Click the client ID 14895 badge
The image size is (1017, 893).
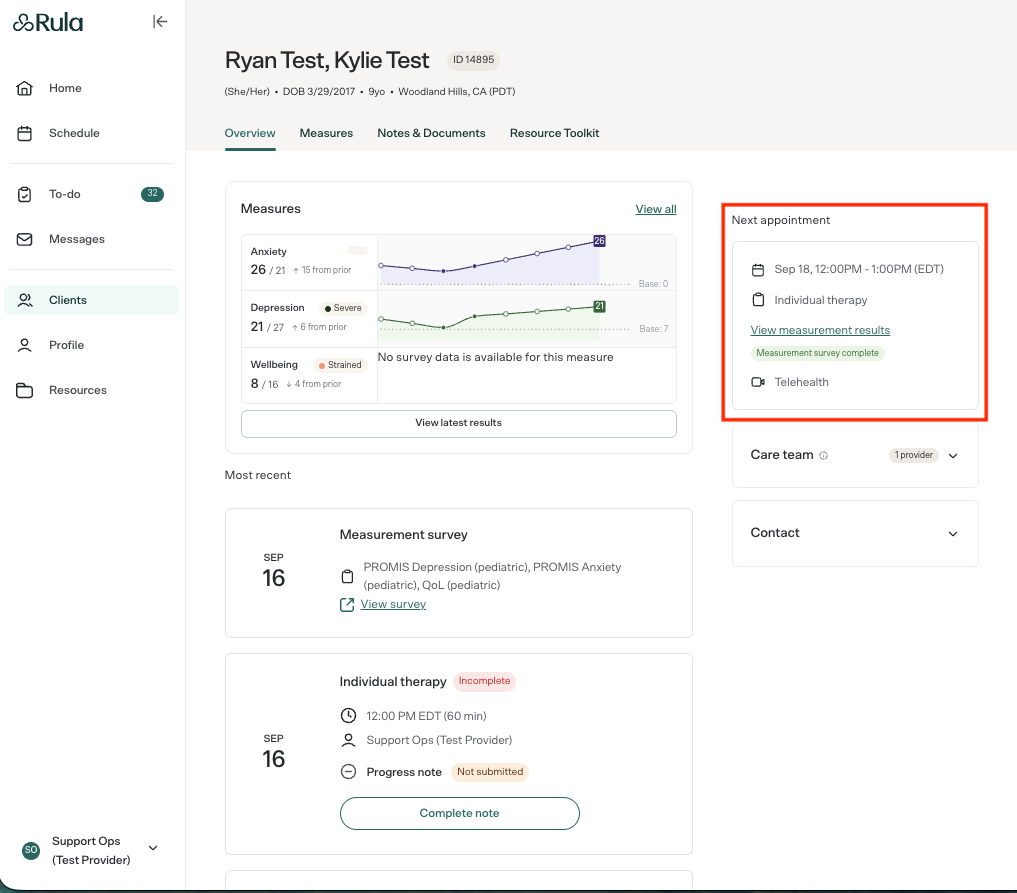tap(473, 60)
